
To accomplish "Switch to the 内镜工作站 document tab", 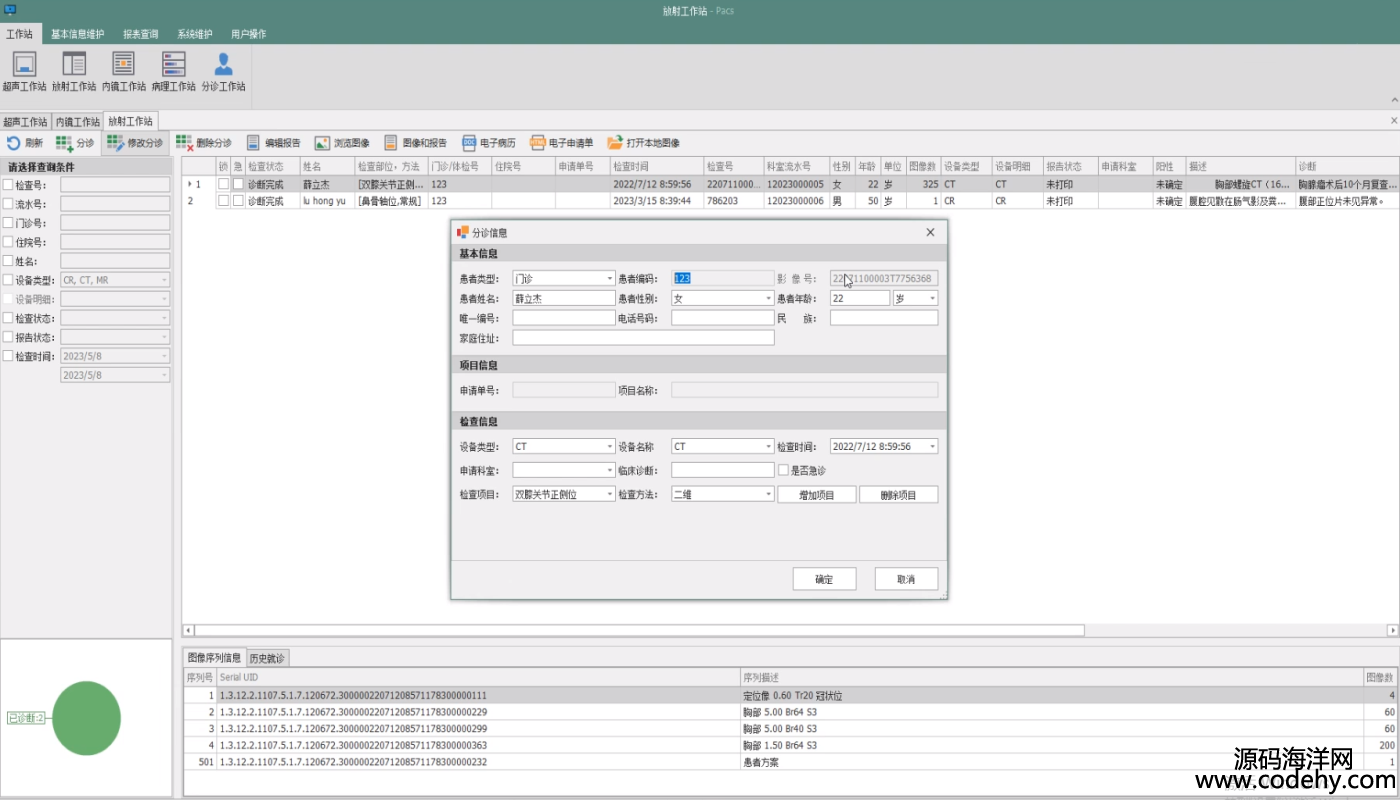I will coord(77,121).
